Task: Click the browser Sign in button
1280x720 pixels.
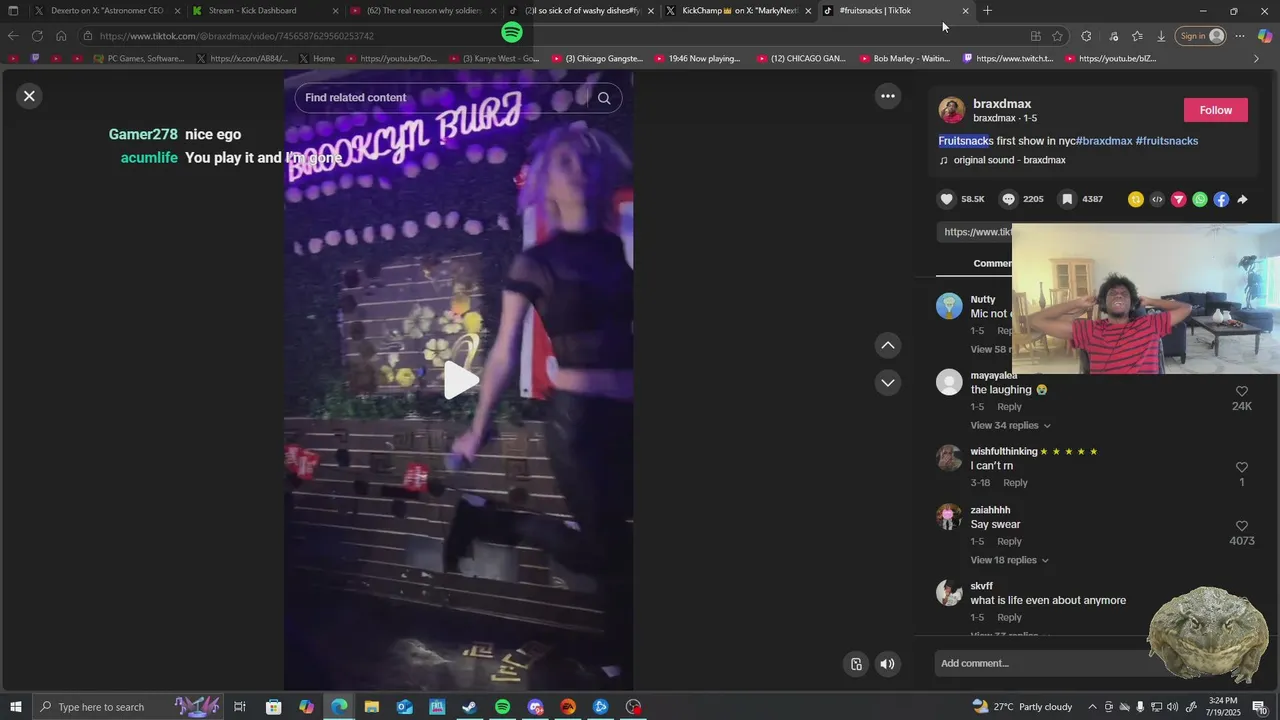Action: 1200,36
